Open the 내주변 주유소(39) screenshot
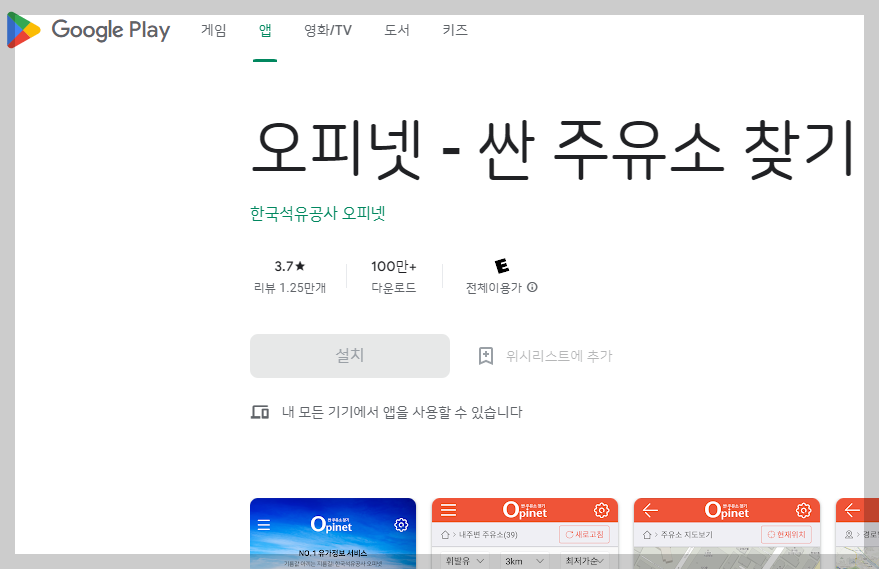Image resolution: width=879 pixels, height=569 pixels. click(525, 533)
